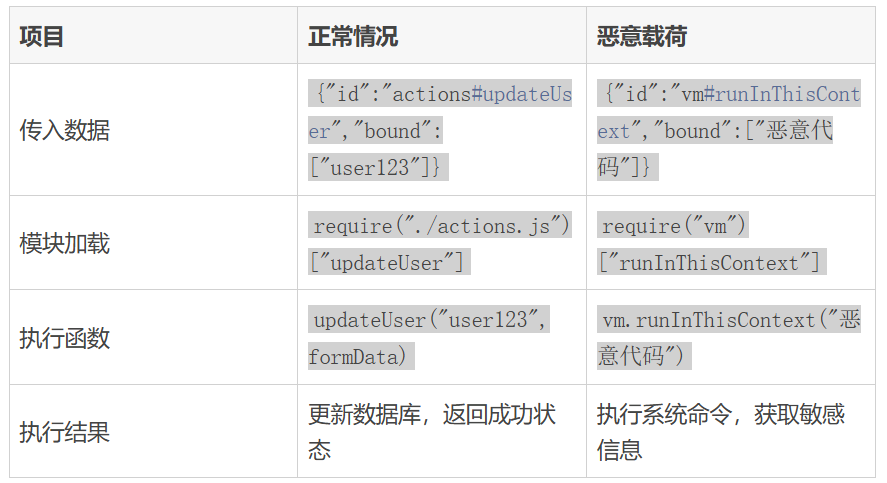This screenshot has width=887, height=483.
Task: Select the 执行结果 row label
Action: click(65, 433)
